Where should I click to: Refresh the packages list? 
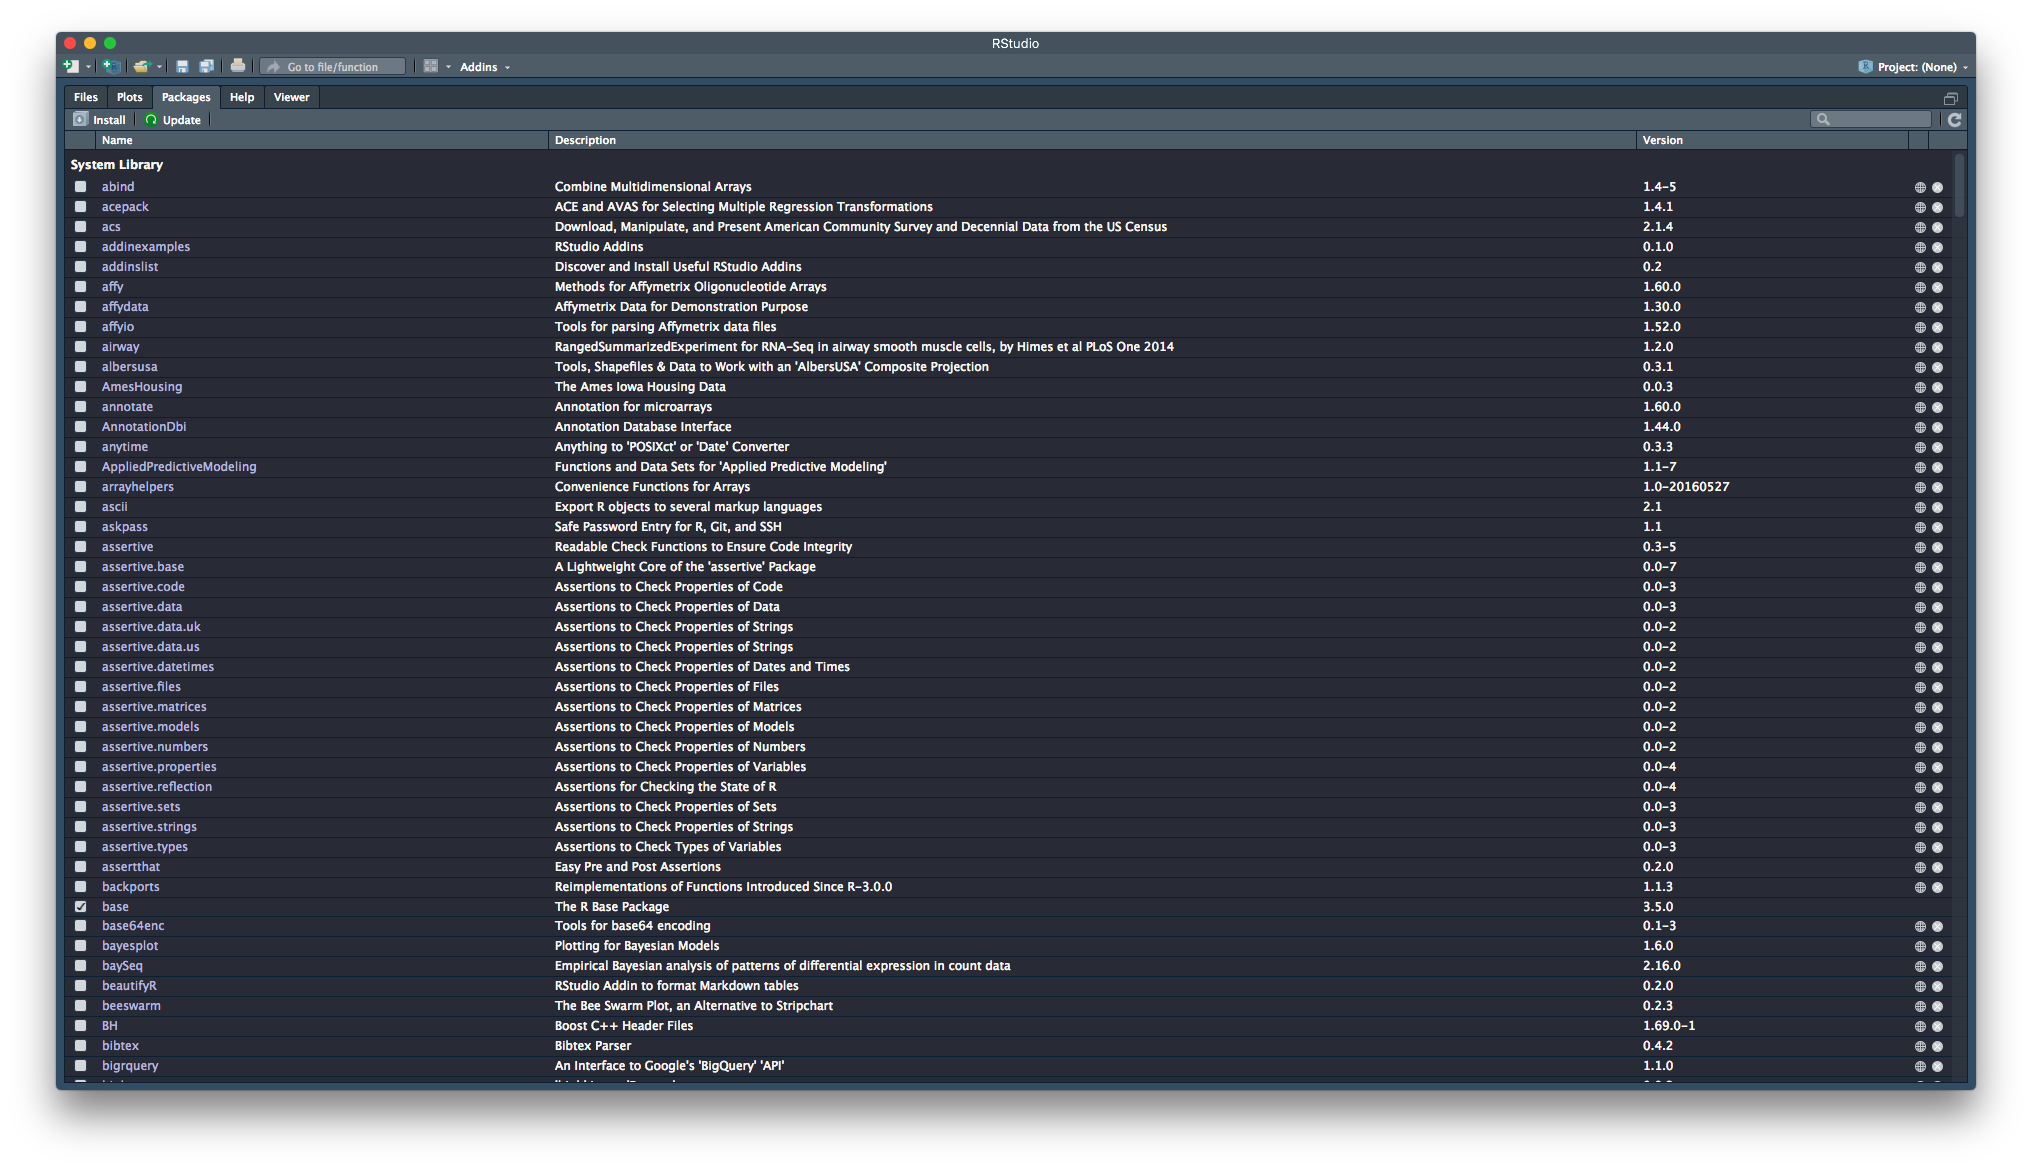[x=1954, y=120]
